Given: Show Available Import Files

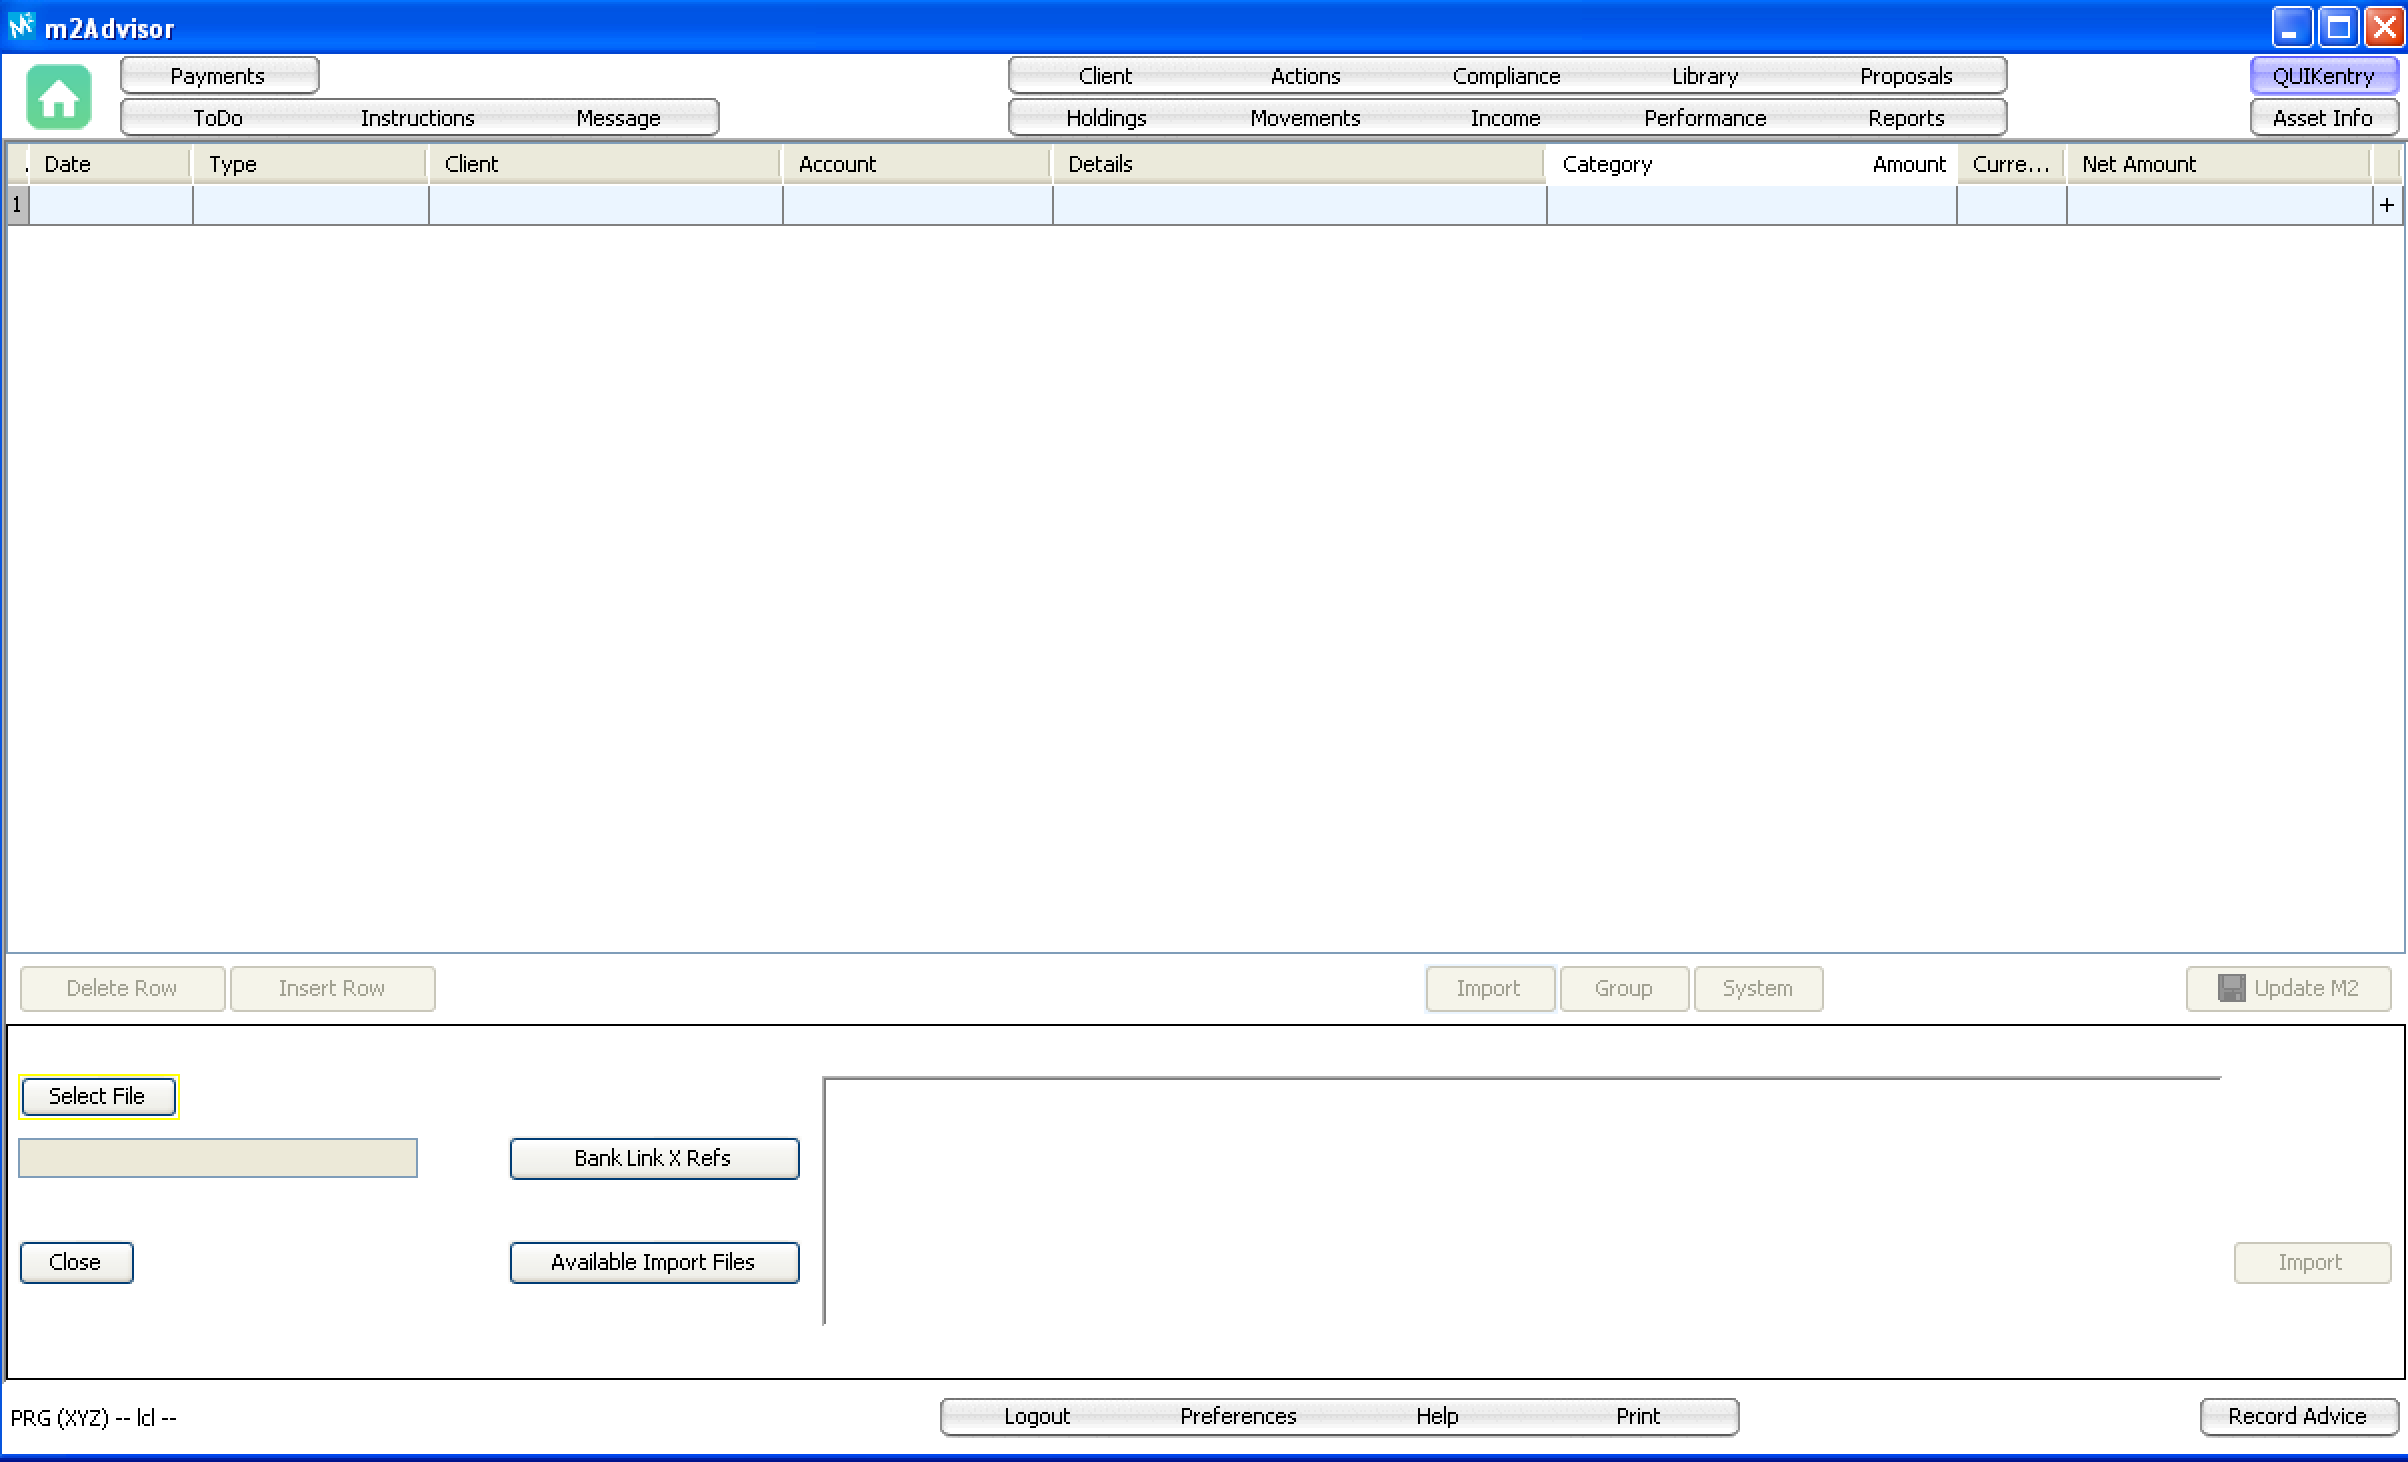Looking at the screenshot, I should coord(654,1262).
